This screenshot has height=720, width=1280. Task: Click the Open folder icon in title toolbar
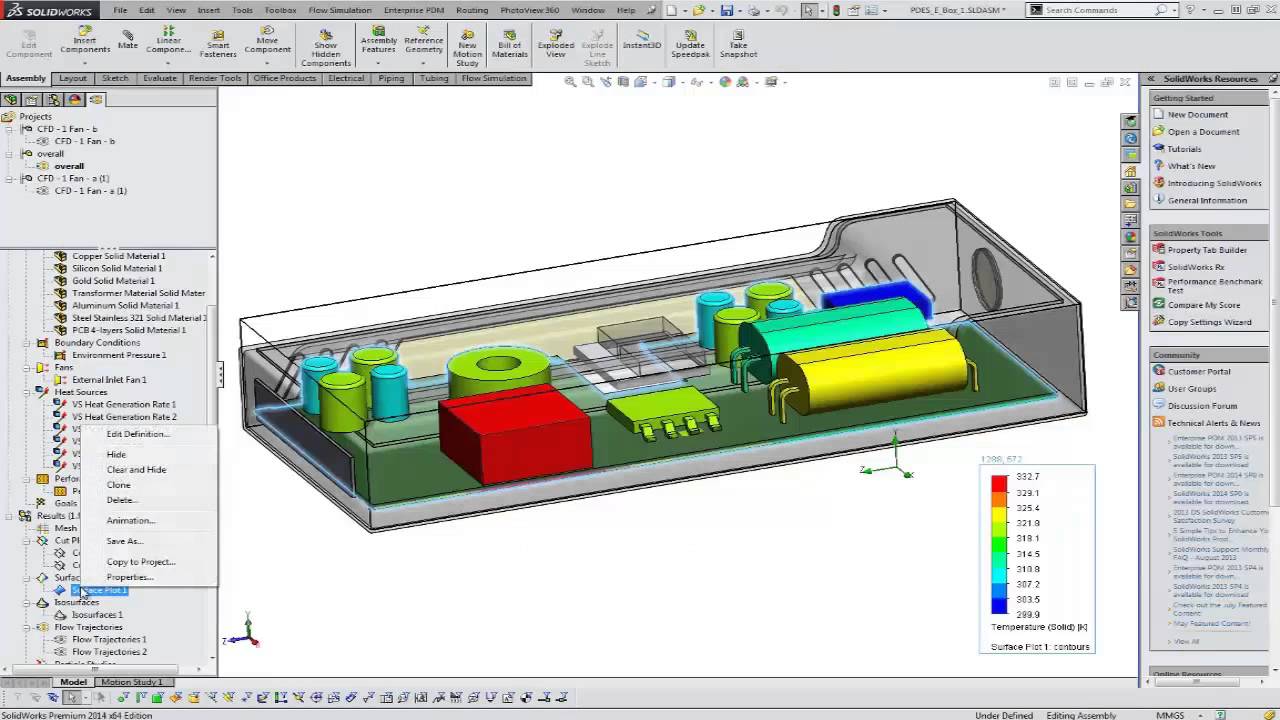[699, 10]
